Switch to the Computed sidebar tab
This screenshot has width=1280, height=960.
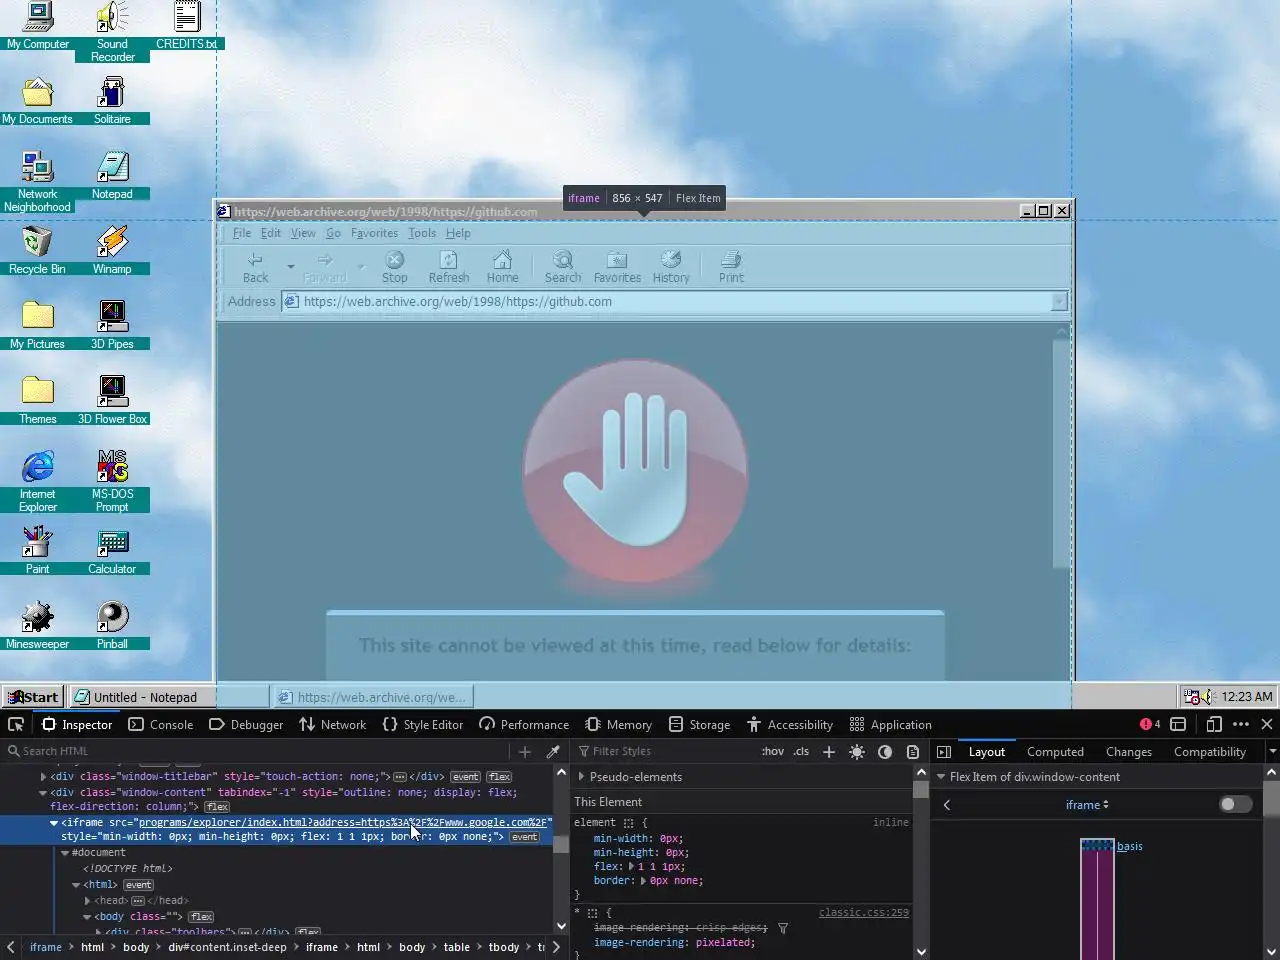(x=1055, y=751)
